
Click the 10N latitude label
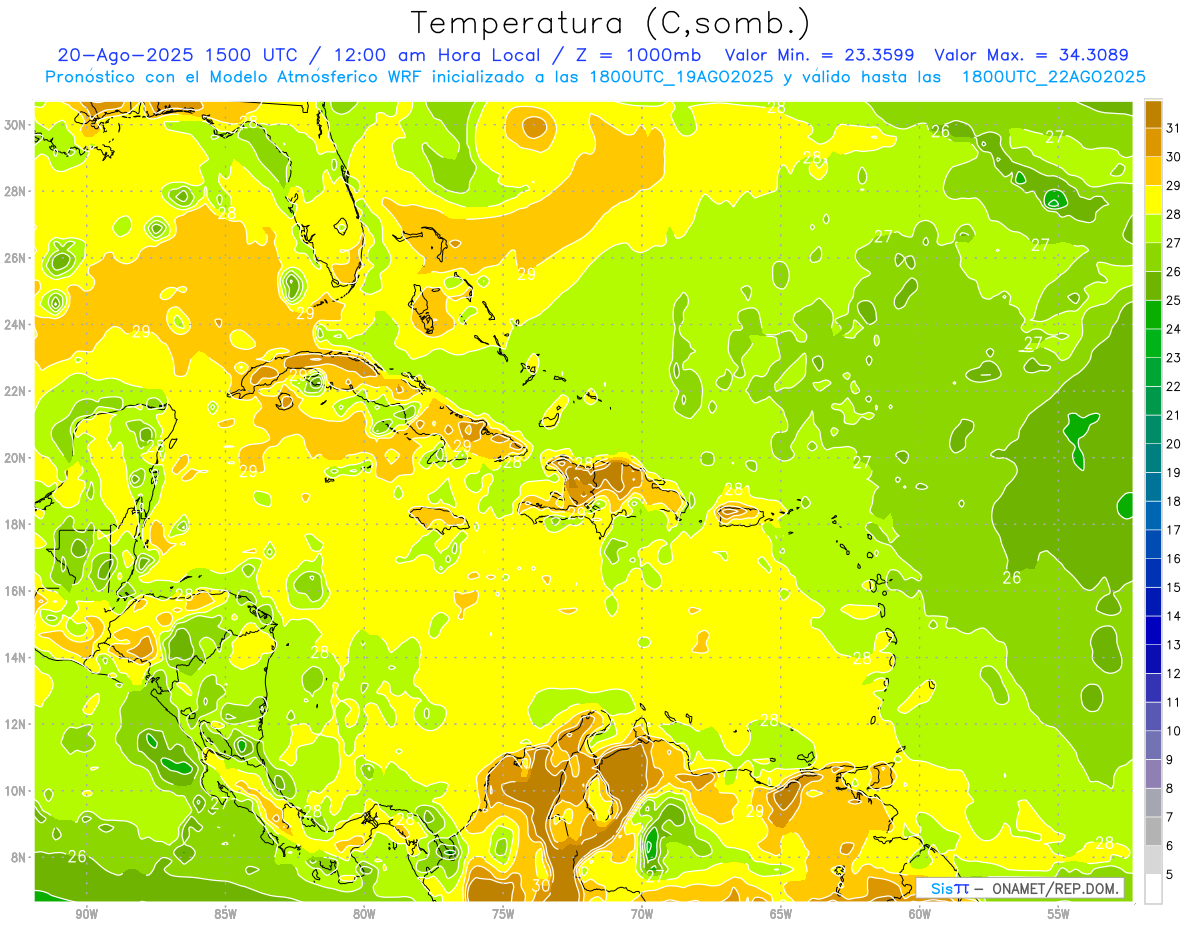15,791
